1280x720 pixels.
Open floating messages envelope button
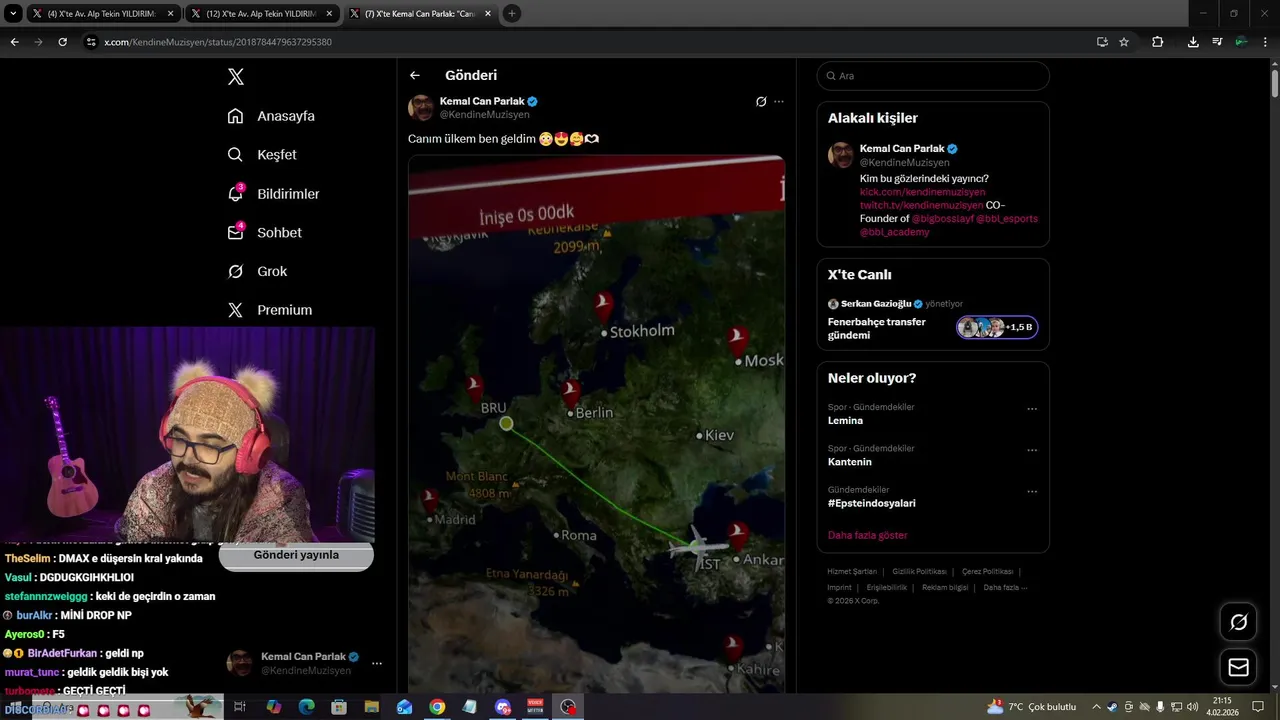[x=1238, y=667]
